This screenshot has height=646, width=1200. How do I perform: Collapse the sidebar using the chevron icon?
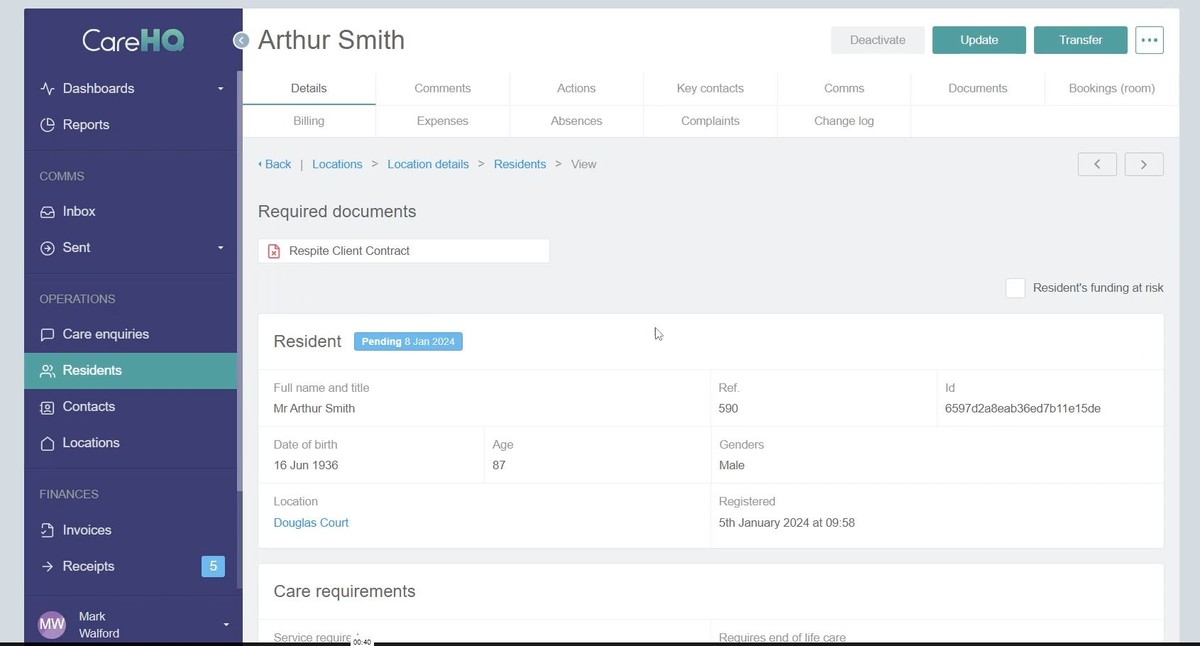coord(241,40)
